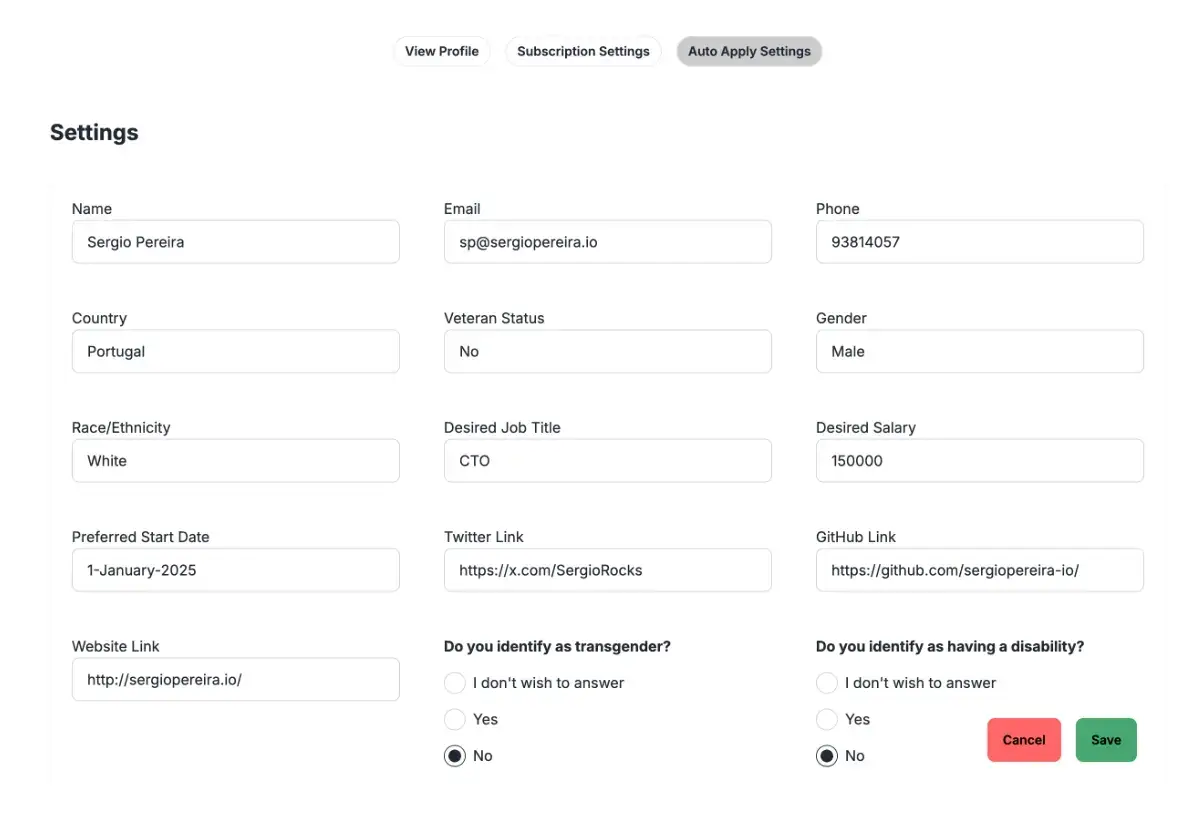Click the Twitter Link field
Viewport: 1198px width, 814px height.
(607, 570)
